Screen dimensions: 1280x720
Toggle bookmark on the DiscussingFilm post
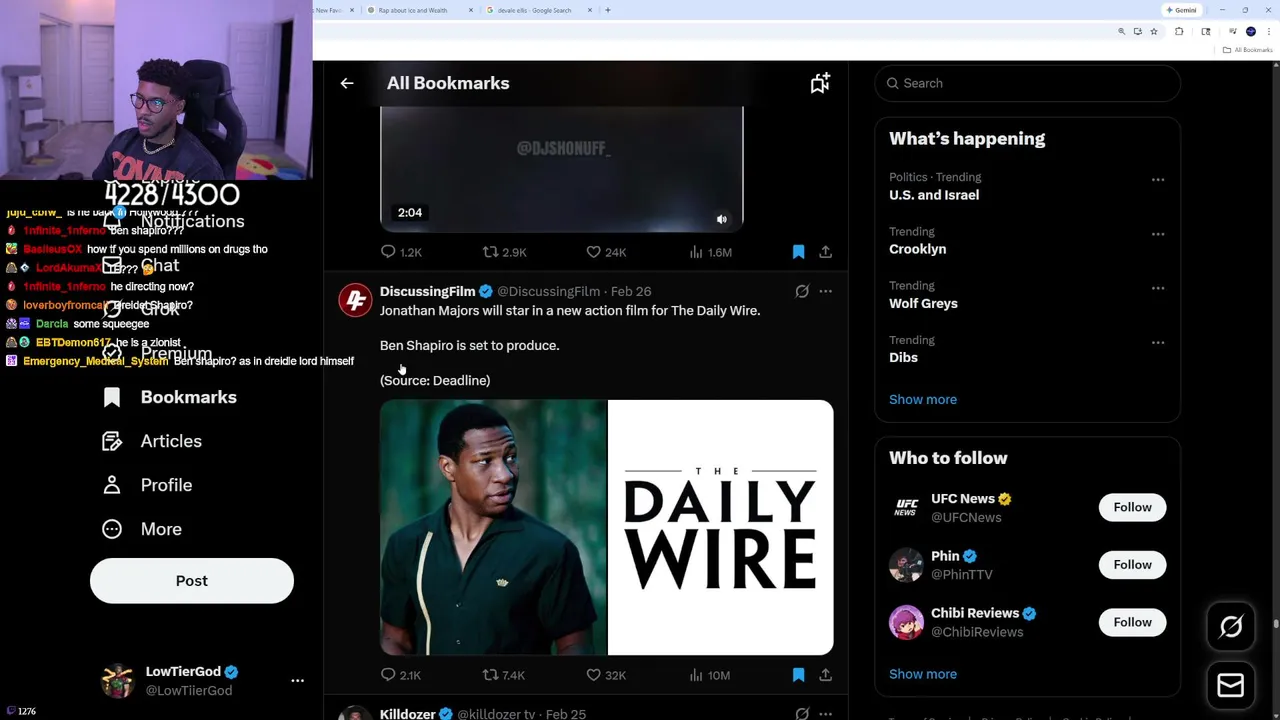click(798, 675)
